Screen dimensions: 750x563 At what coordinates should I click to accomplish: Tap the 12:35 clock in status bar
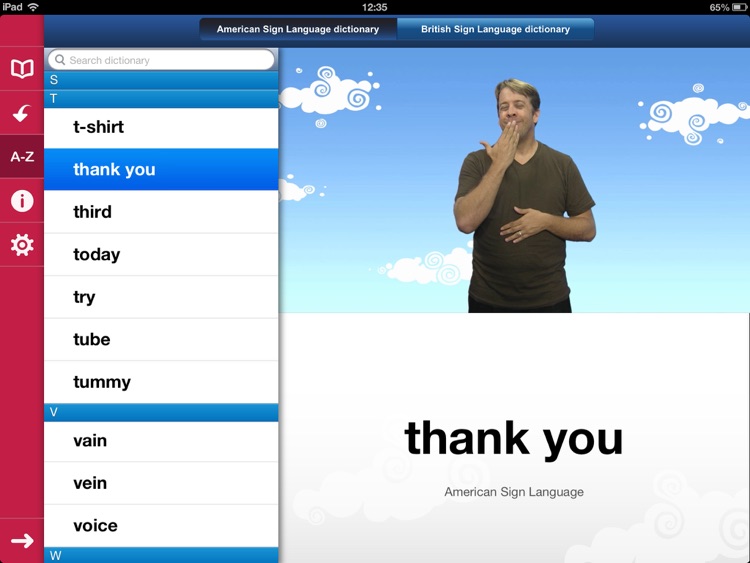coord(375,7)
